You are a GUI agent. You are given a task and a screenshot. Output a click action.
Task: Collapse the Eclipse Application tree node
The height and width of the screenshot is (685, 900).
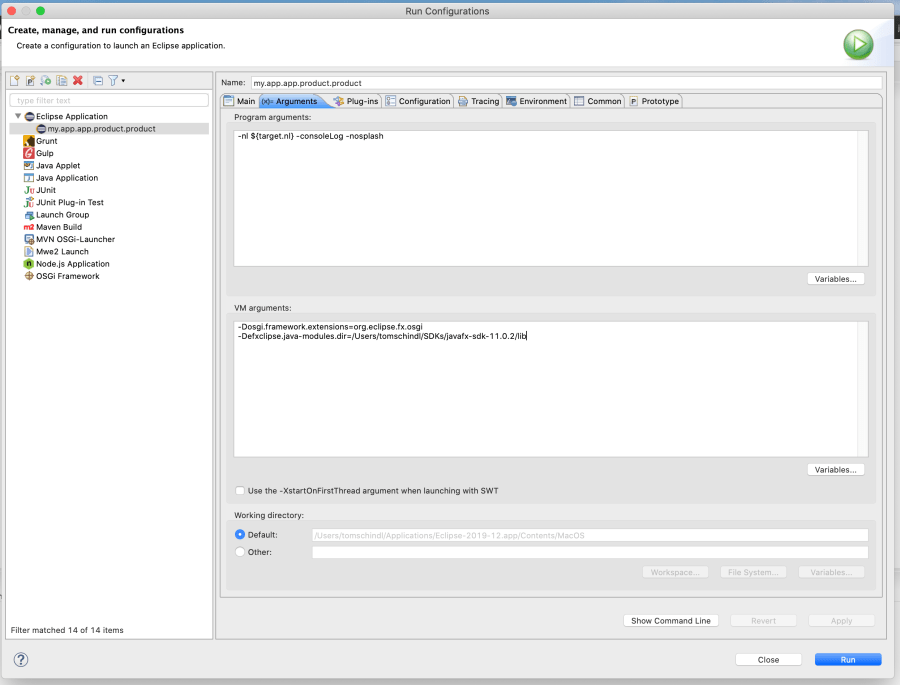tap(17, 117)
